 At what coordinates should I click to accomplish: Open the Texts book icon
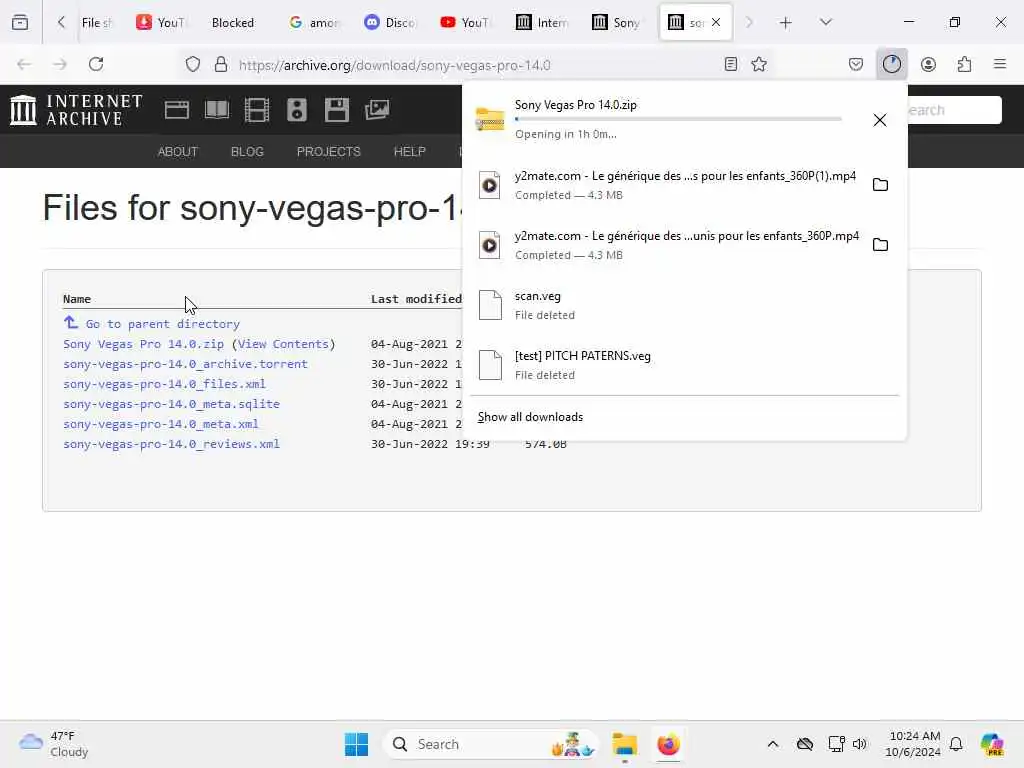pyautogui.click(x=217, y=110)
